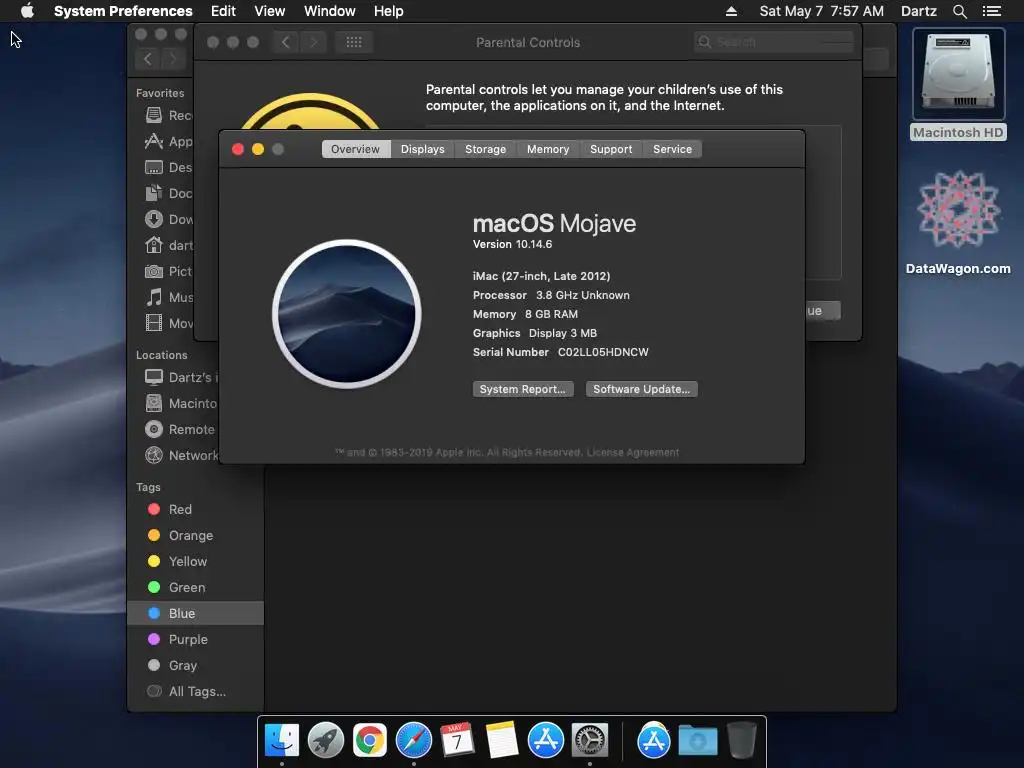
Task: Click the date and time in menu bar
Action: coord(822,11)
